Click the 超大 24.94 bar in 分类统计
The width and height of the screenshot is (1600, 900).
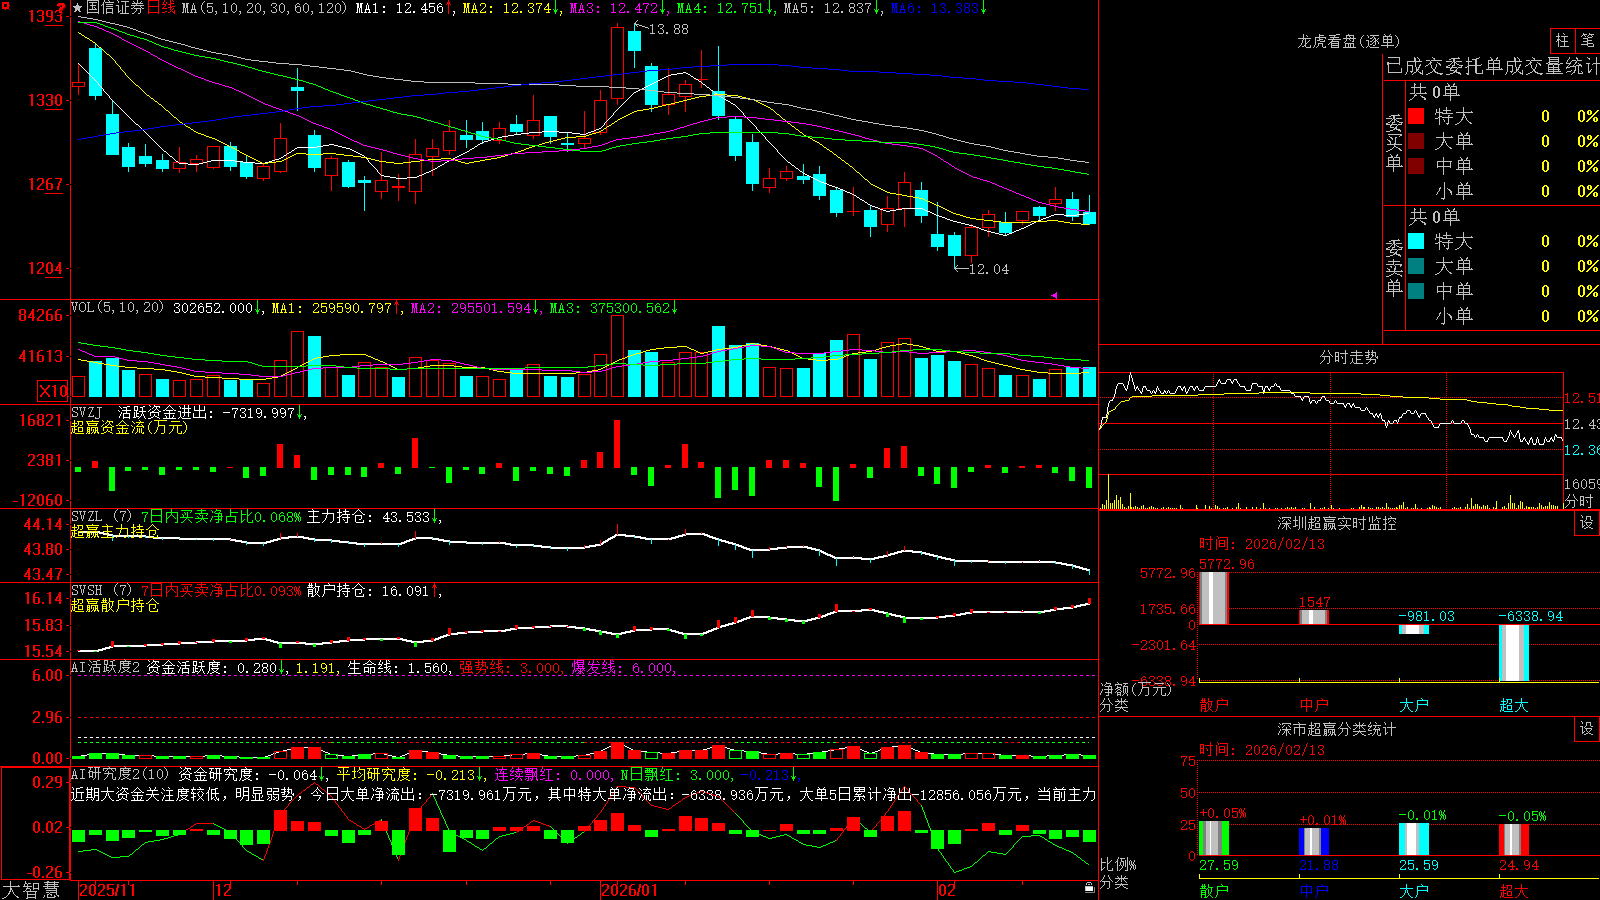pos(1513,840)
